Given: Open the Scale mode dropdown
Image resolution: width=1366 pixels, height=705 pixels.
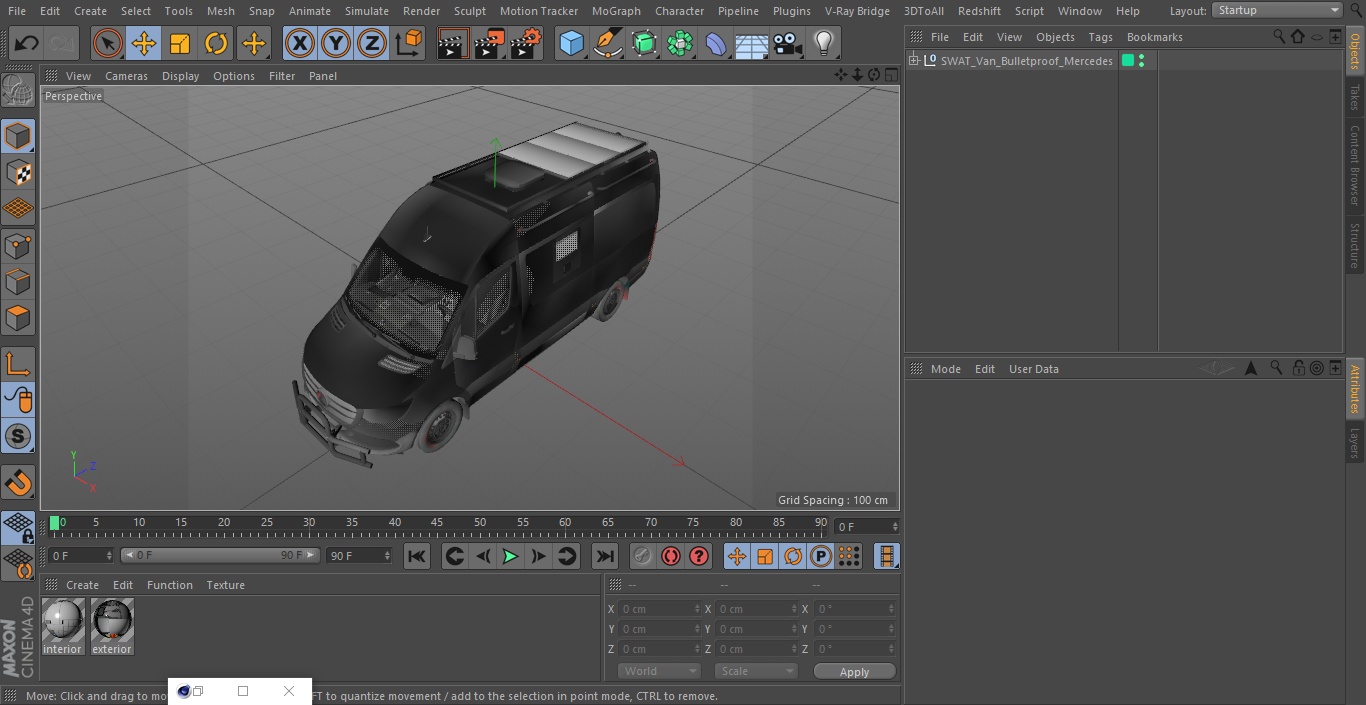Looking at the screenshot, I should pos(756,671).
